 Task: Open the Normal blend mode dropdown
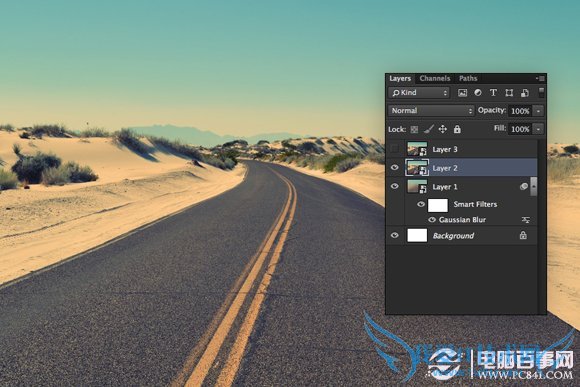click(431, 111)
